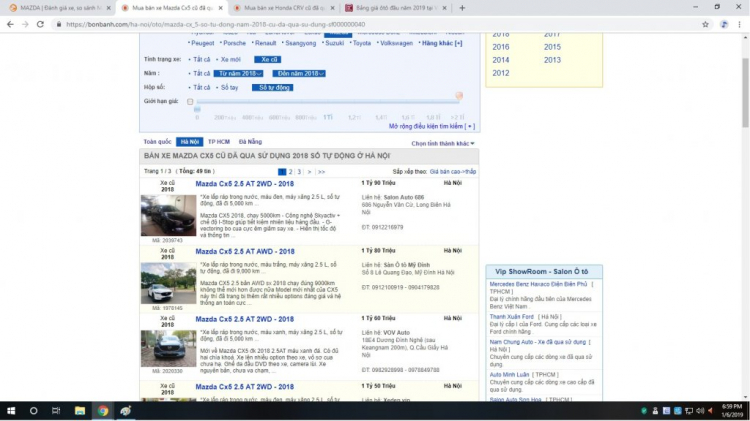Choose year 2015 in the sidebar
750x421 pixels.
552,47
